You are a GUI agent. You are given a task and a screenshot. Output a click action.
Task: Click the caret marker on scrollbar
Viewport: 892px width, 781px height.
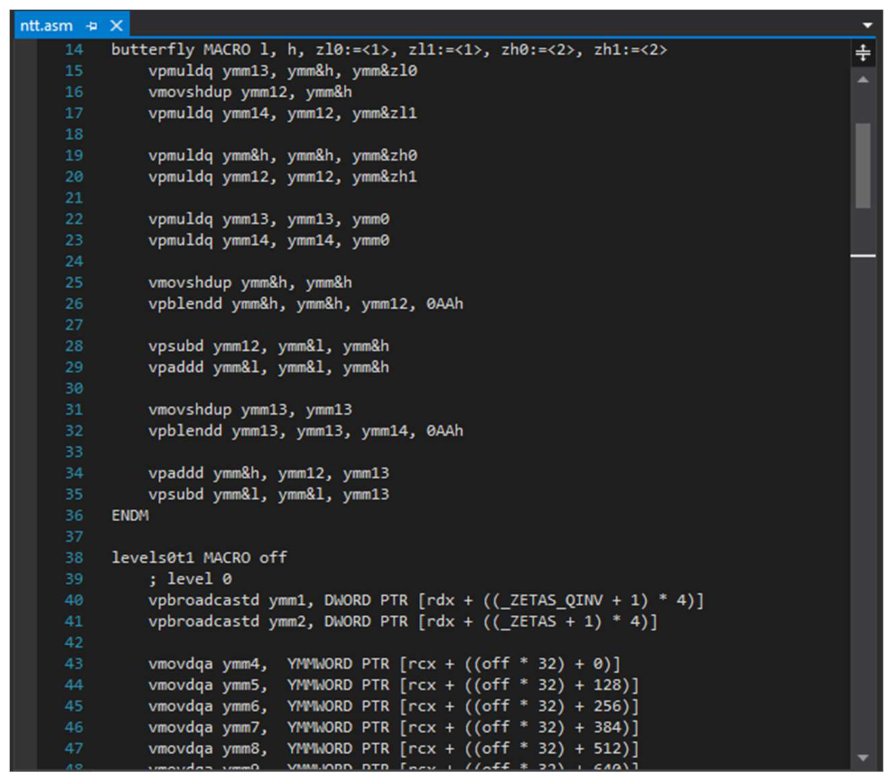pos(863,256)
